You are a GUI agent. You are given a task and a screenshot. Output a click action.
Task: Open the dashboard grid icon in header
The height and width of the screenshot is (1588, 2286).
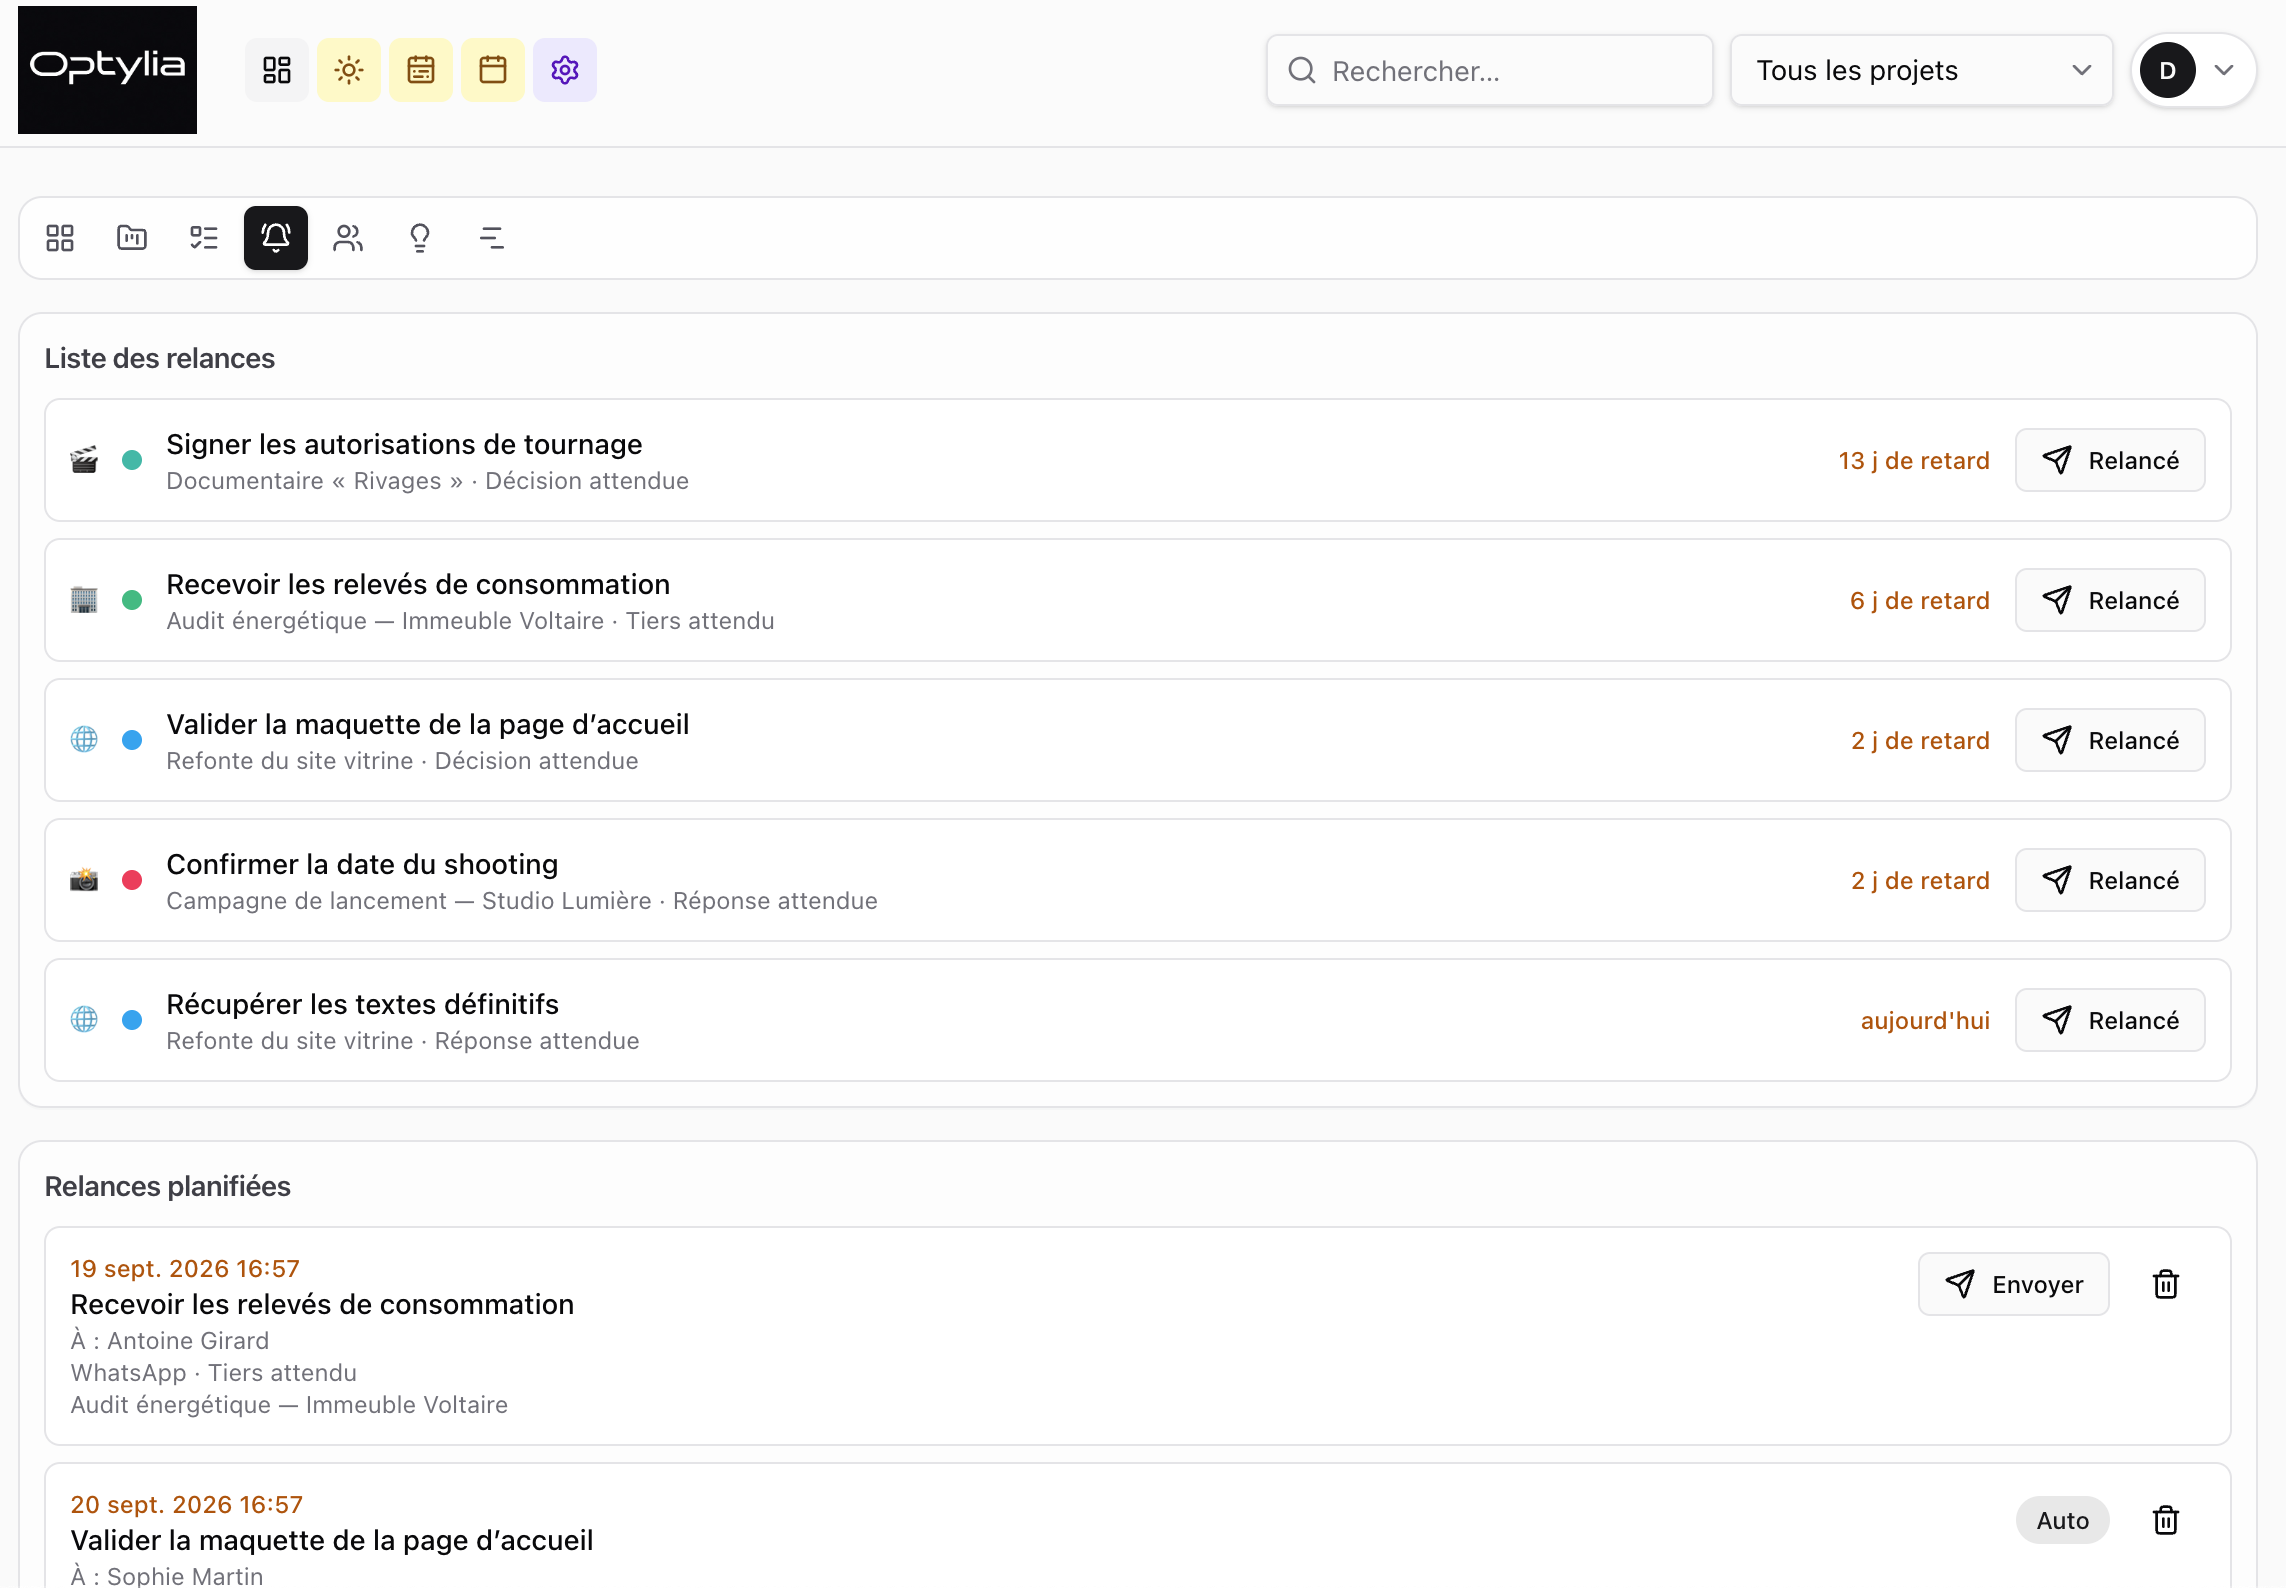coord(277,70)
